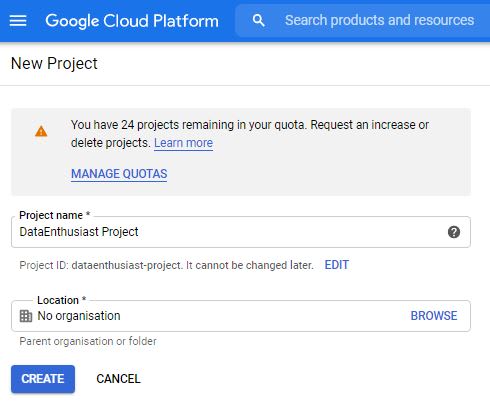The width and height of the screenshot is (490, 406).
Task: Click the search magnifier icon
Action: (x=258, y=21)
